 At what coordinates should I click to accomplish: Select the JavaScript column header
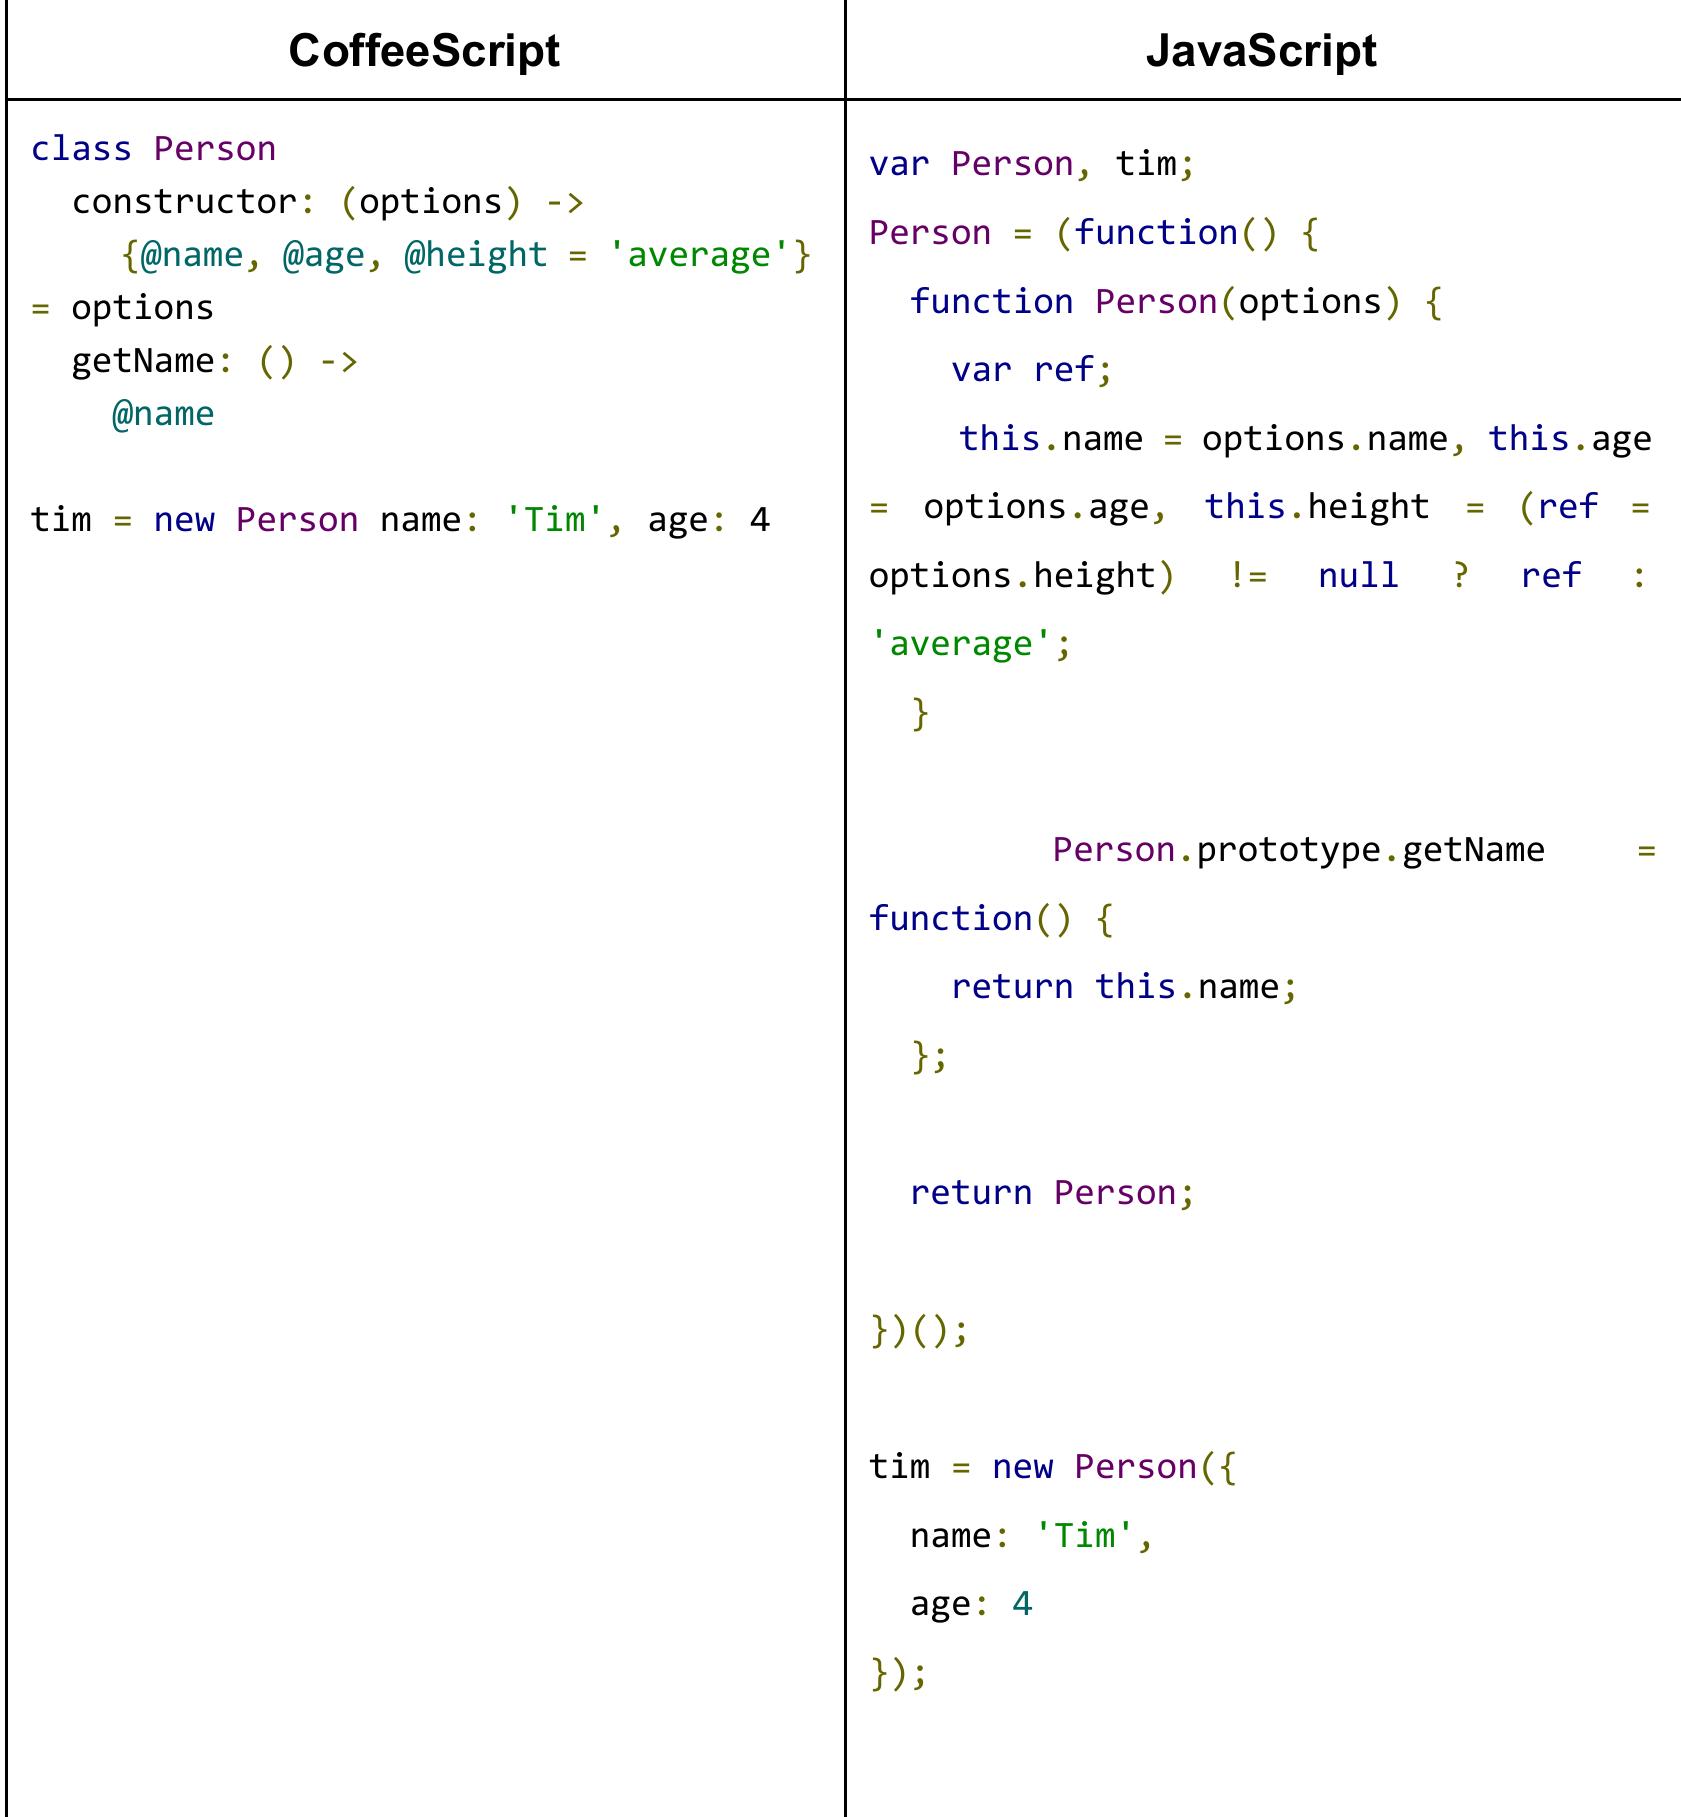tap(1262, 48)
